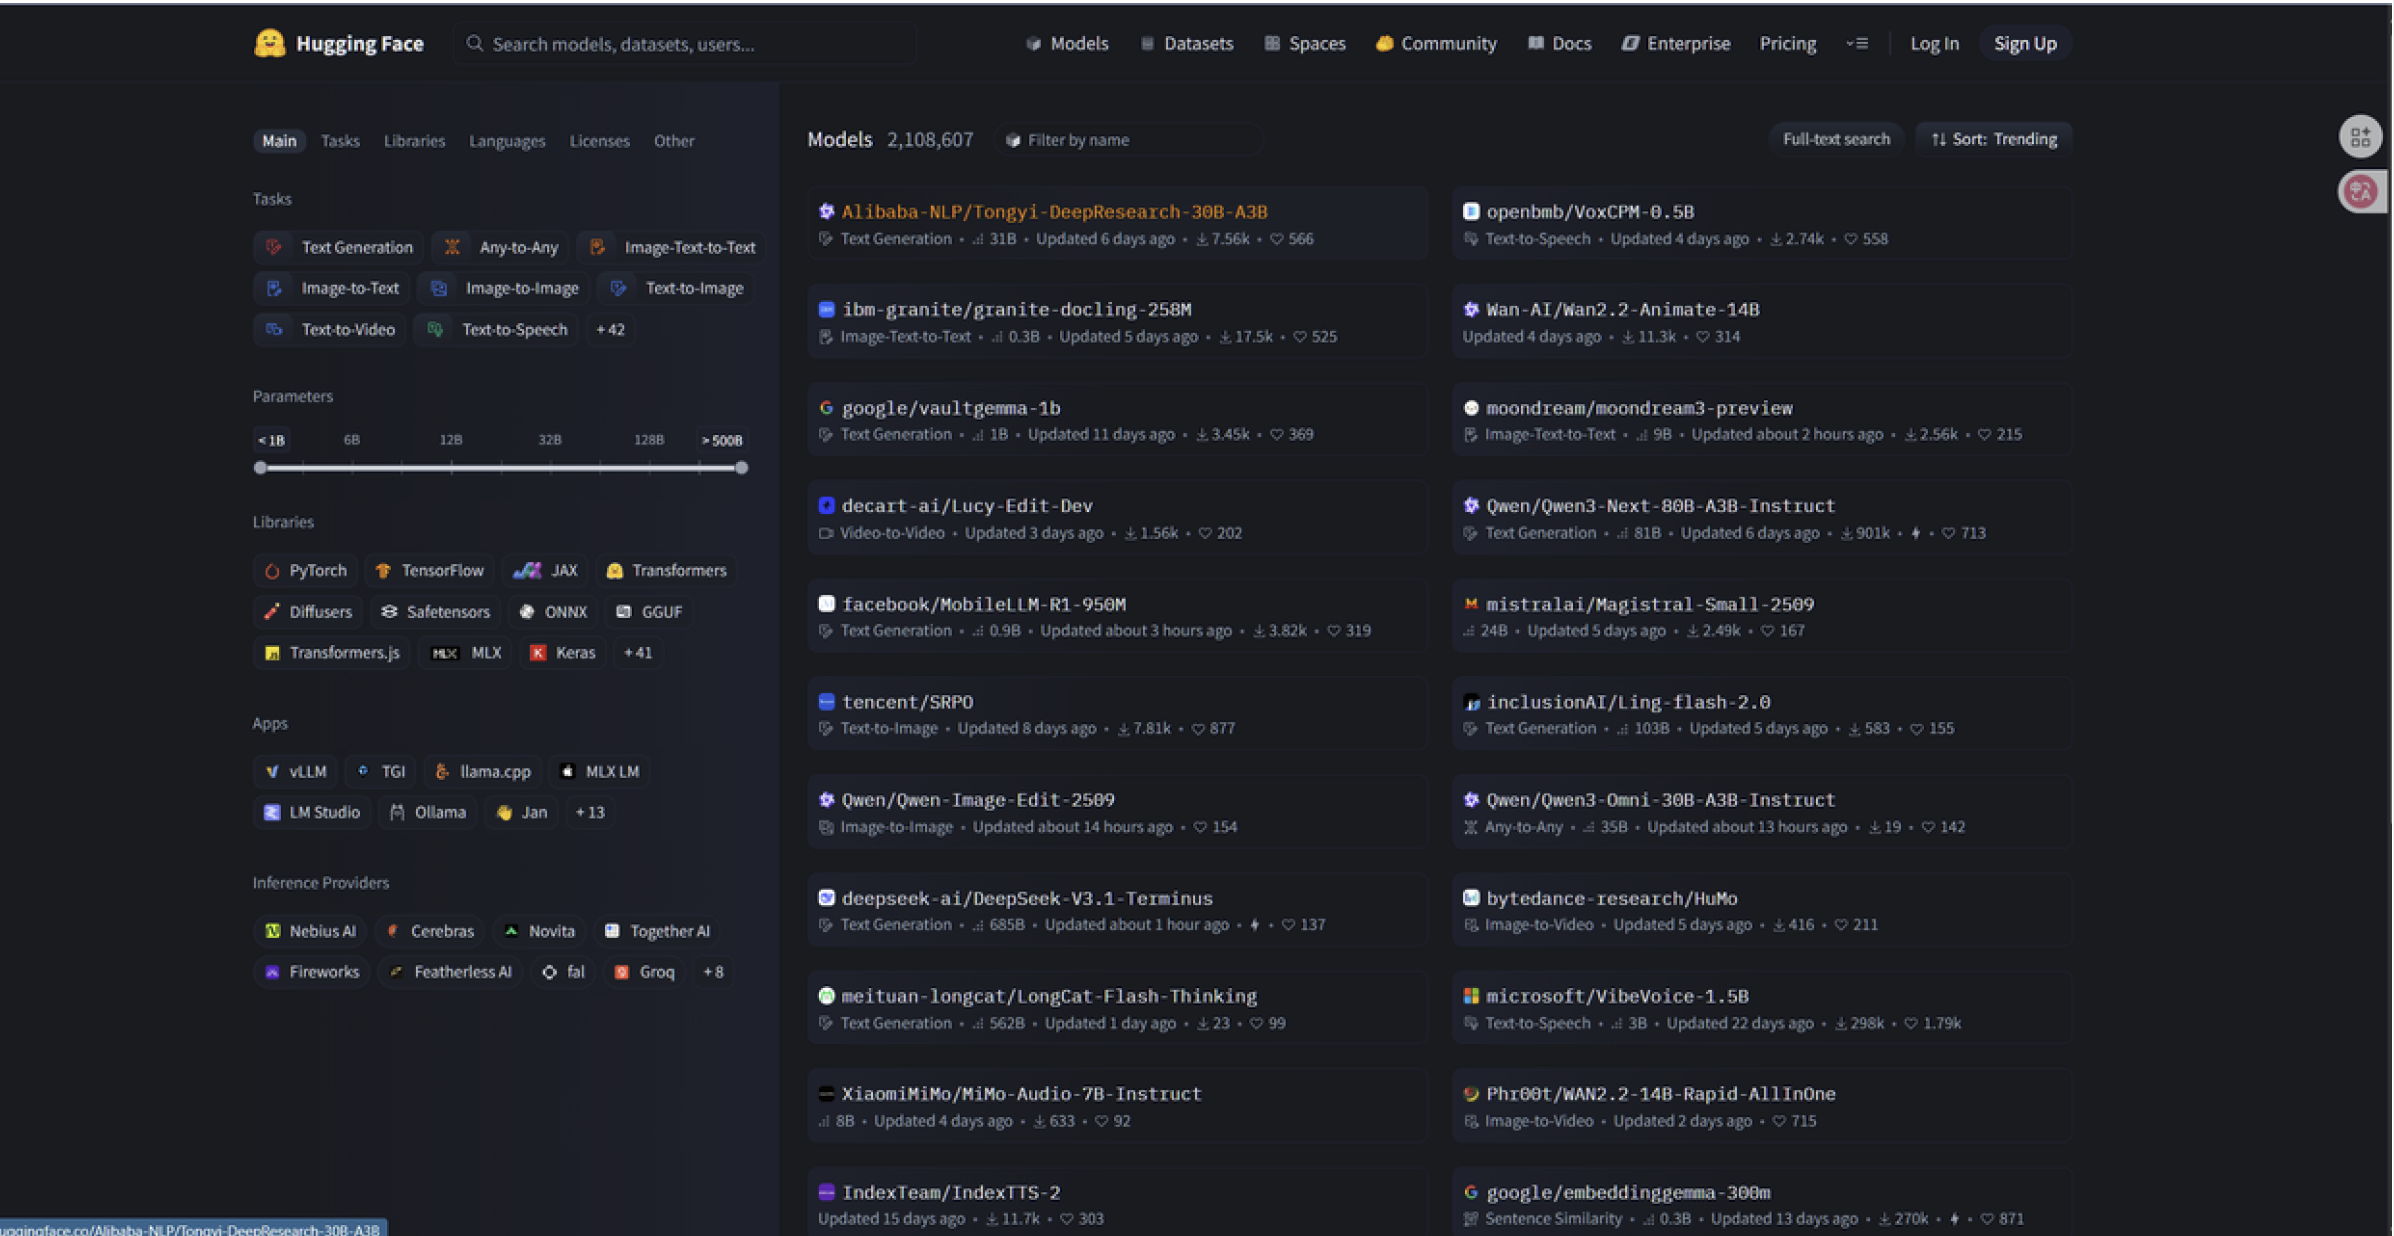This screenshot has width=2394, height=1236.
Task: Toggle the Text Generation task filter
Action: tap(341, 247)
